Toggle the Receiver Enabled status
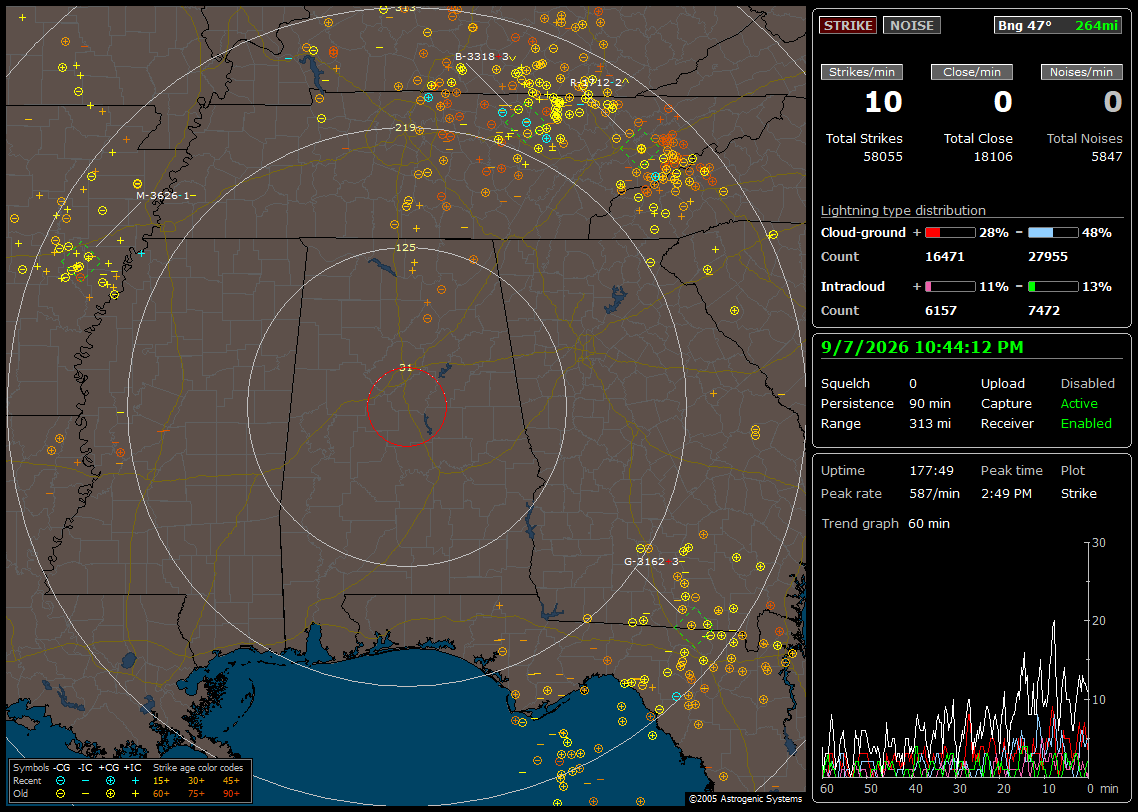Image resolution: width=1138 pixels, height=812 pixels. click(1086, 423)
